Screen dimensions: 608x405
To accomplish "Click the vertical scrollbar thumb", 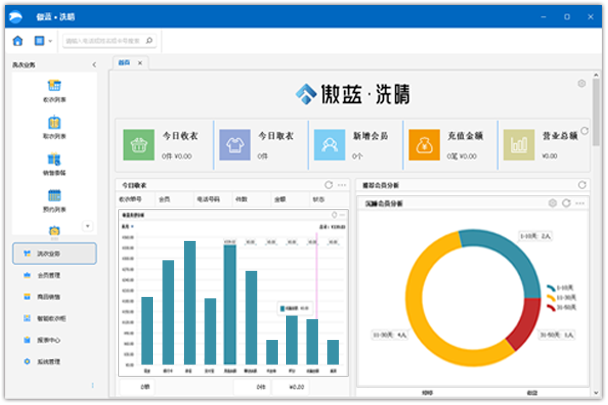I will coord(596,112).
